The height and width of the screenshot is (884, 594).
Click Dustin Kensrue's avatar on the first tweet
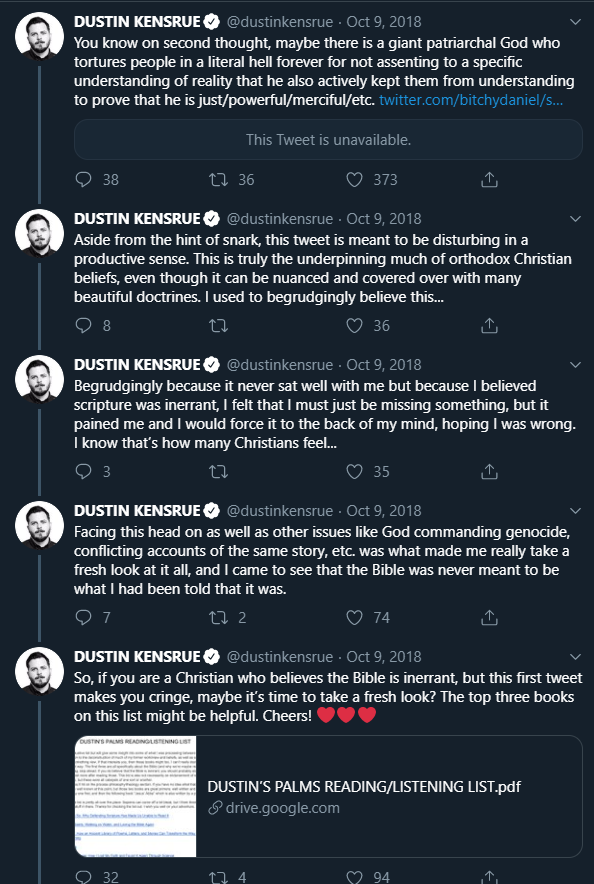39,36
